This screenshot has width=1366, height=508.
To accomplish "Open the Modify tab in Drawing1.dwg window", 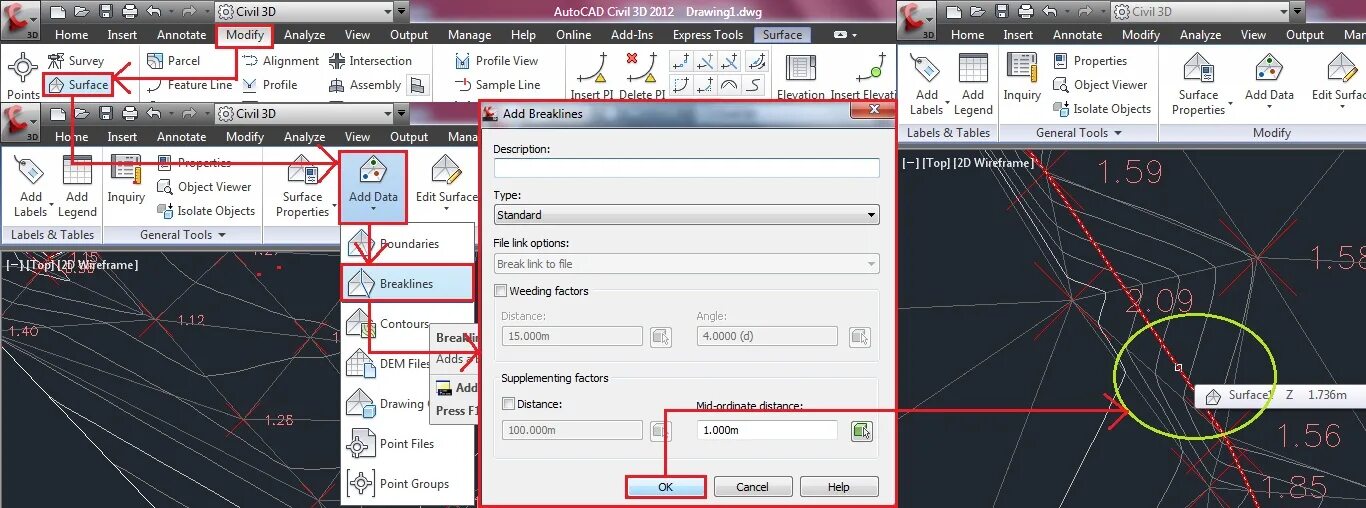I will (245, 35).
